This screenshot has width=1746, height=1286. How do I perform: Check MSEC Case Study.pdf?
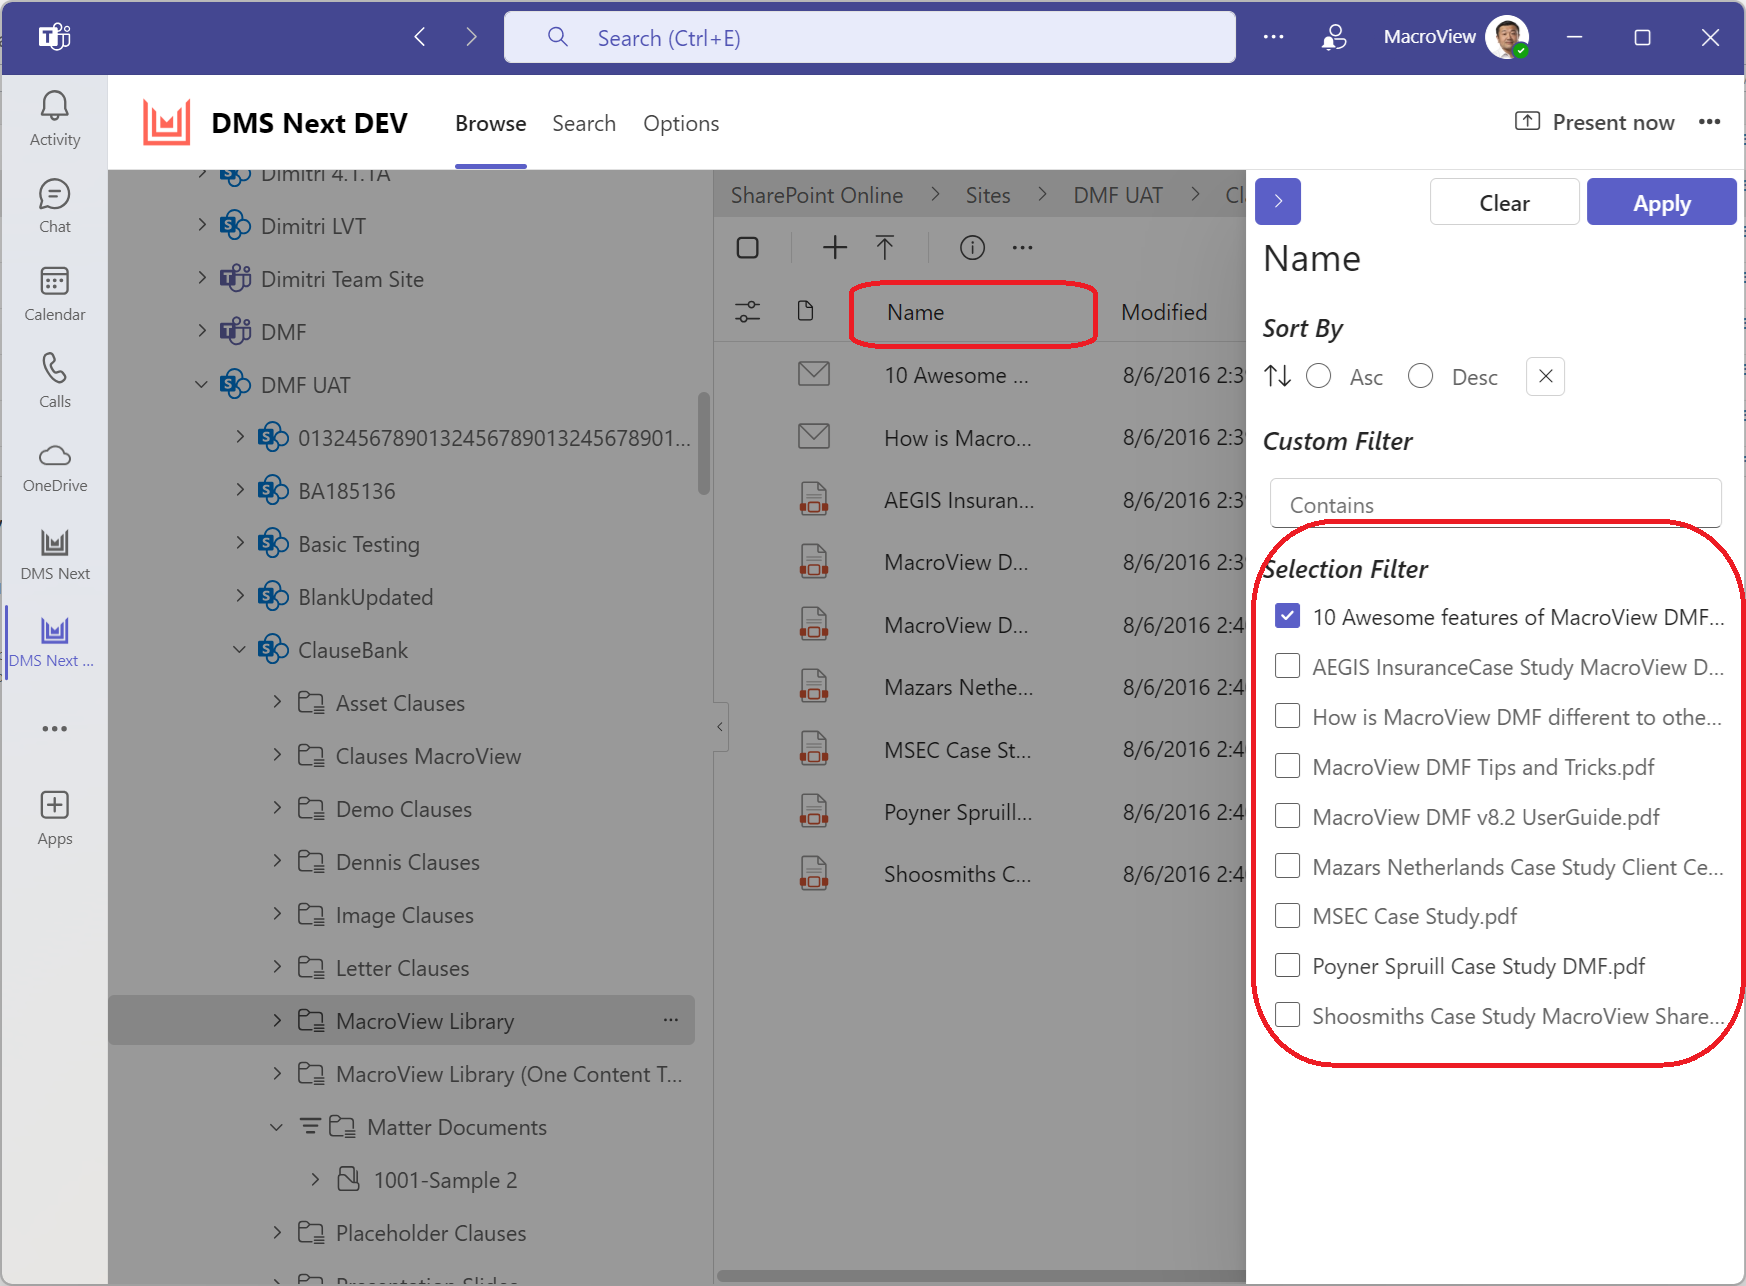1288,915
